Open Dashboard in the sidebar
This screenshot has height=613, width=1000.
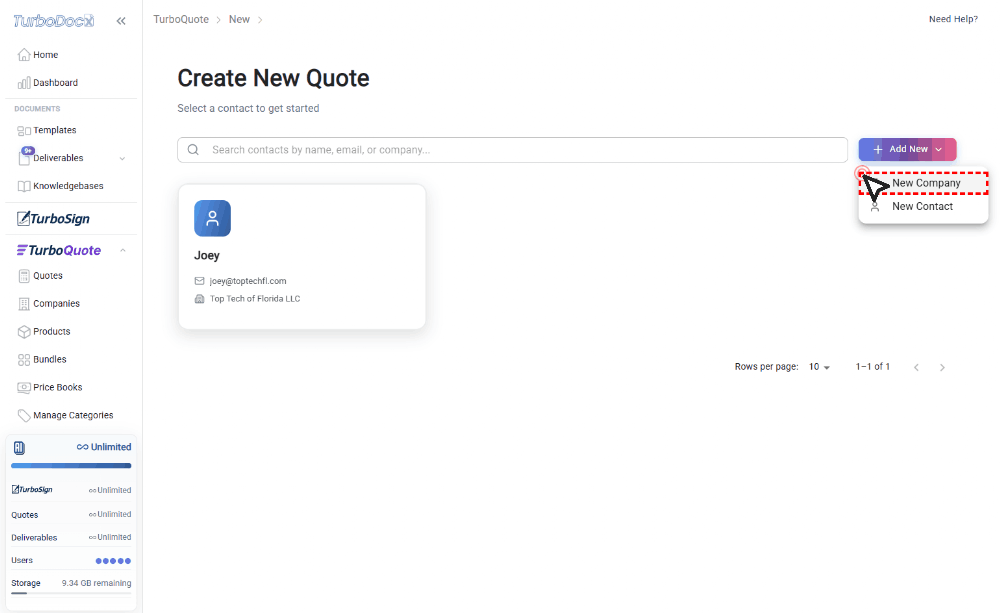tap(55, 83)
